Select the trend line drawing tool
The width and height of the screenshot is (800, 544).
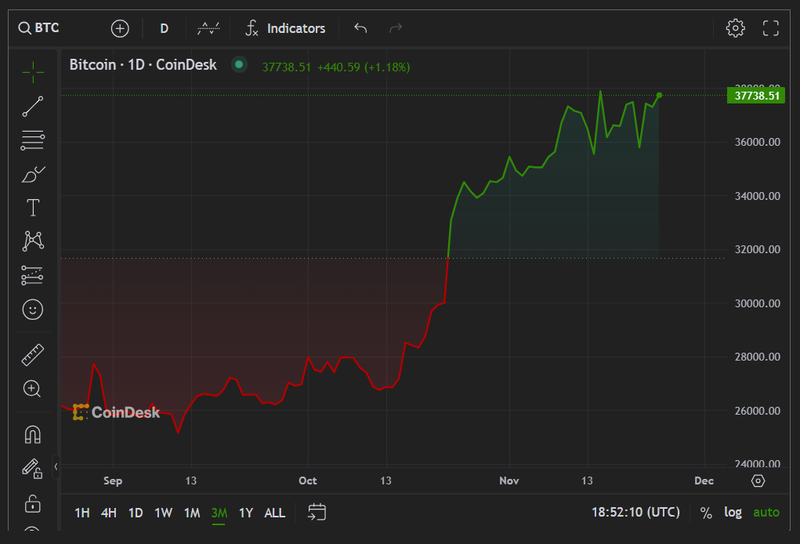(32, 106)
